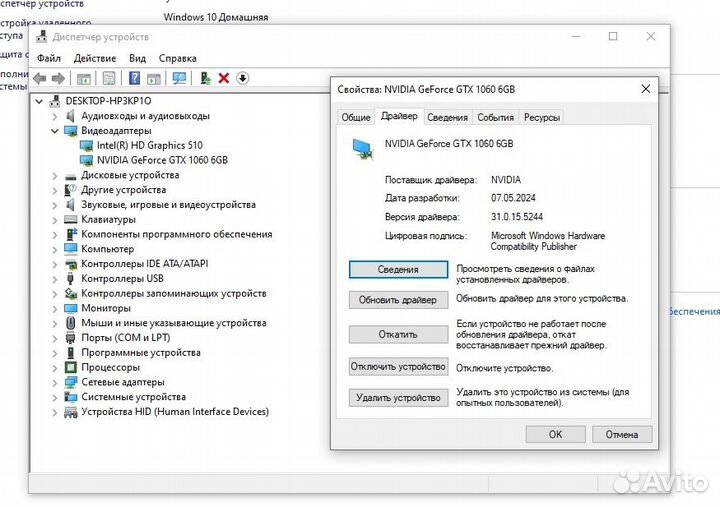Click the unknown device icon of Другие устройства
The height and width of the screenshot is (507, 720).
[70, 190]
